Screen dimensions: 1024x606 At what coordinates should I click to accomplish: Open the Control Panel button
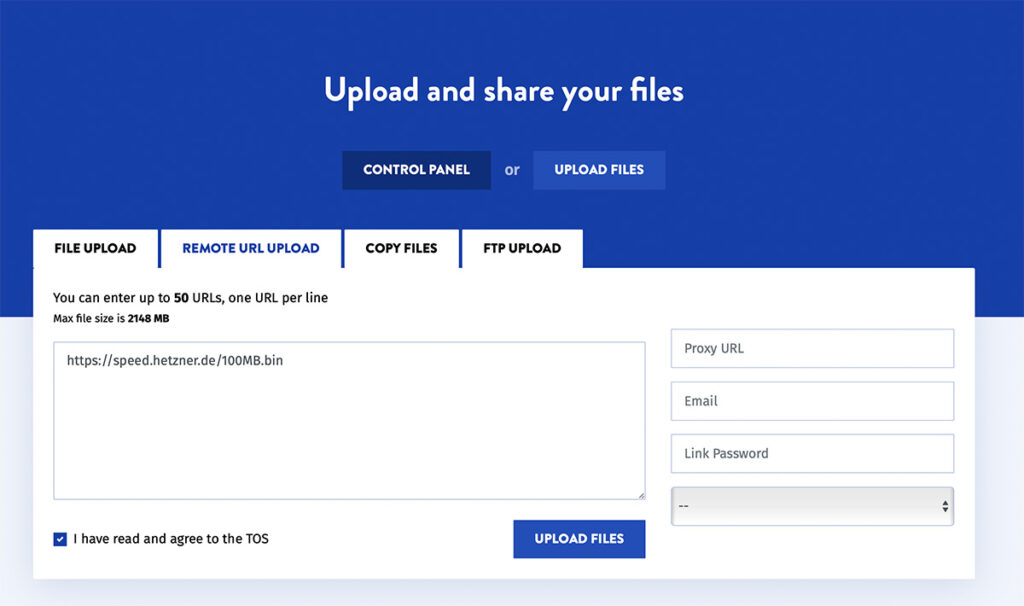coord(416,170)
